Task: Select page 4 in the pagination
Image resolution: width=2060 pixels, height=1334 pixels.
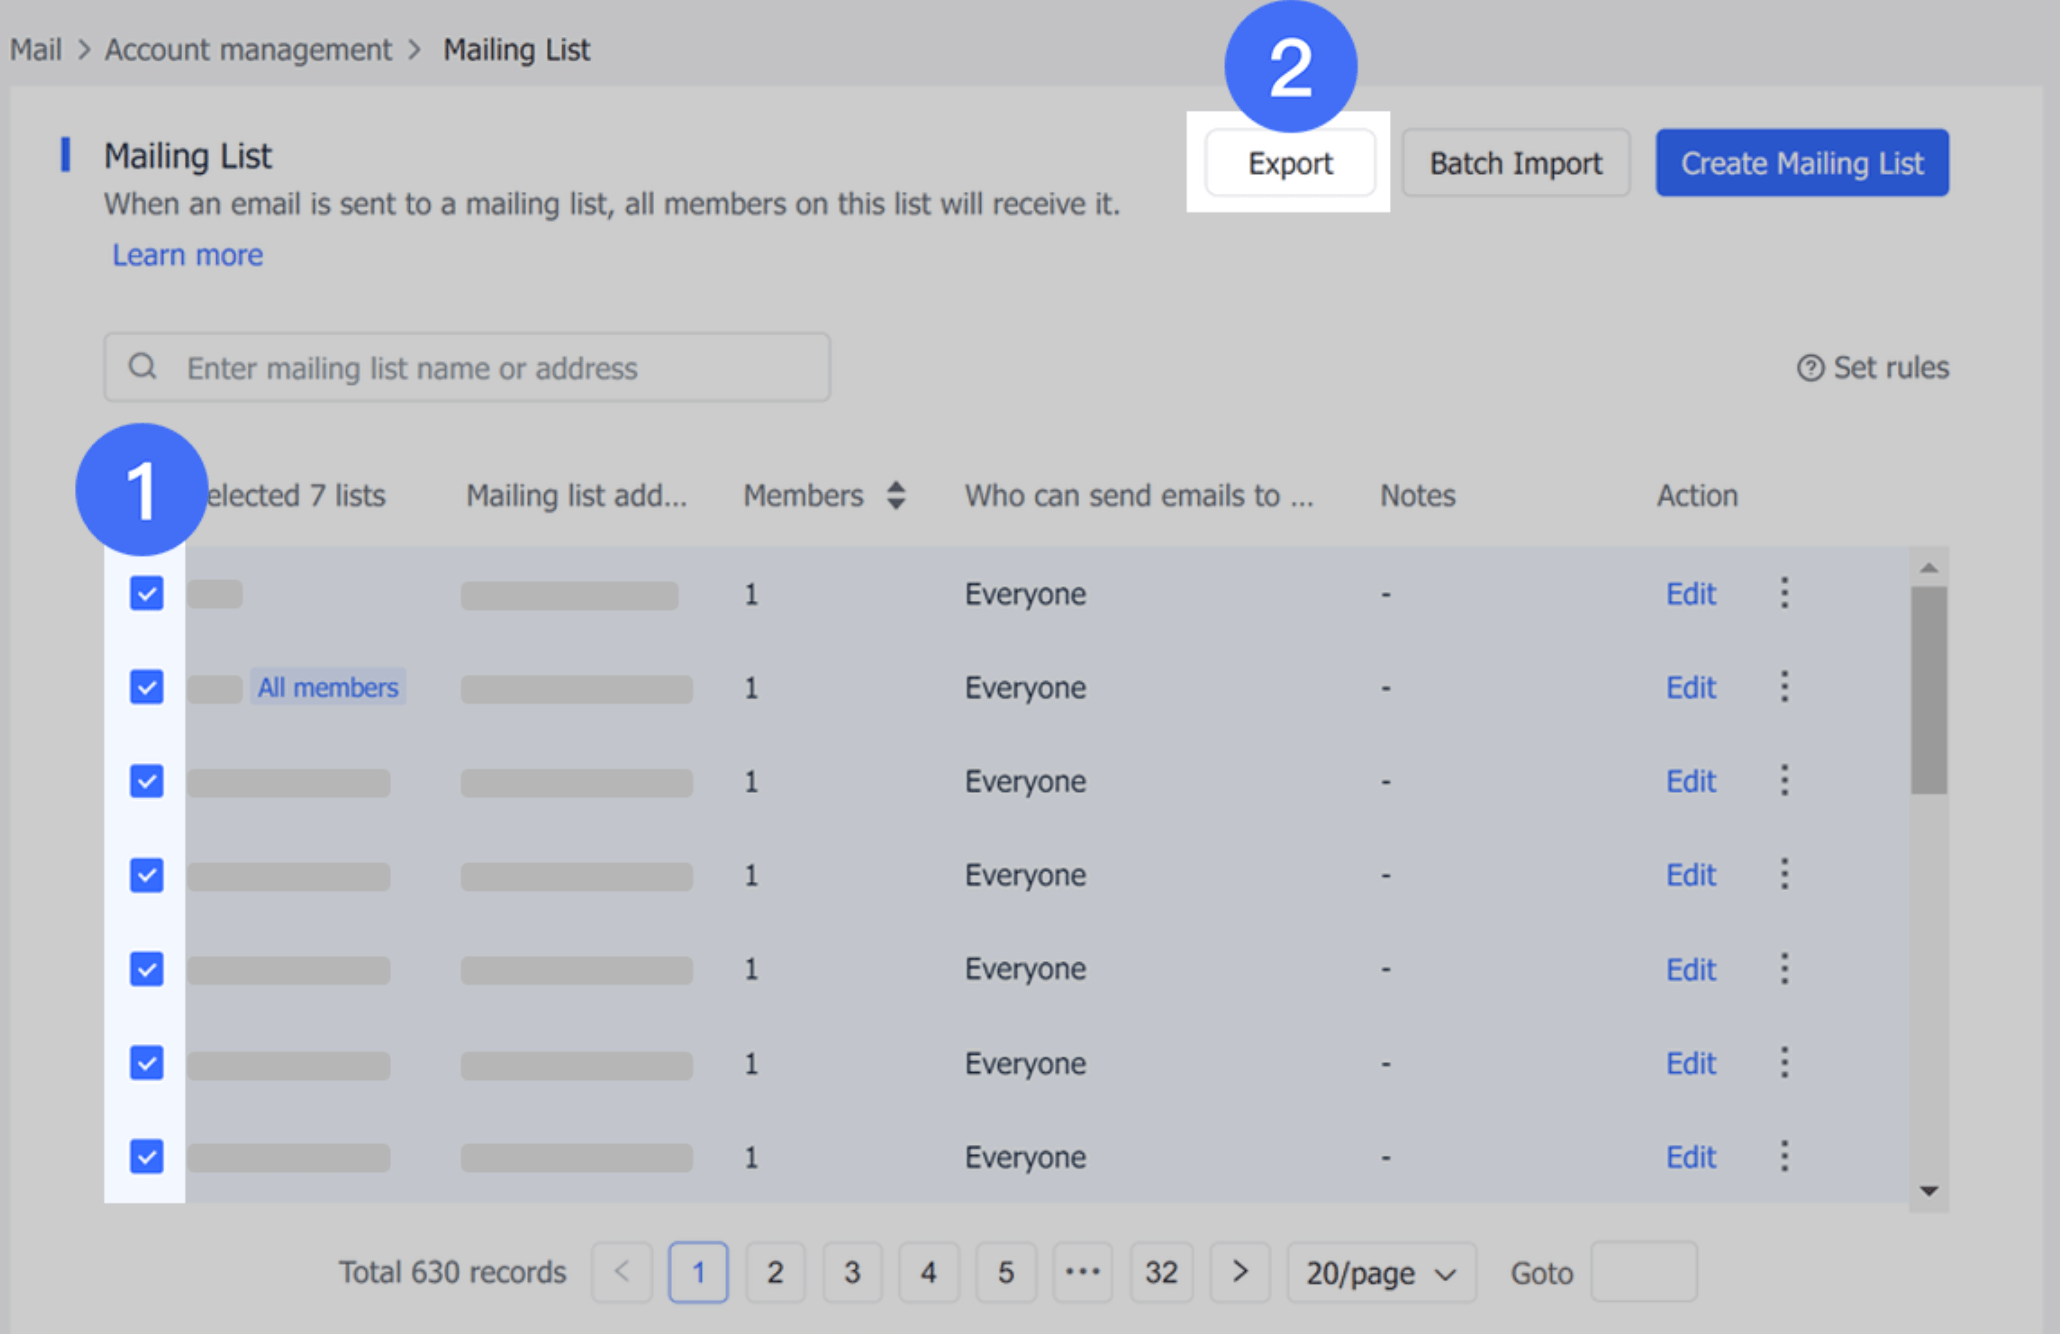Action: pyautogui.click(x=929, y=1272)
